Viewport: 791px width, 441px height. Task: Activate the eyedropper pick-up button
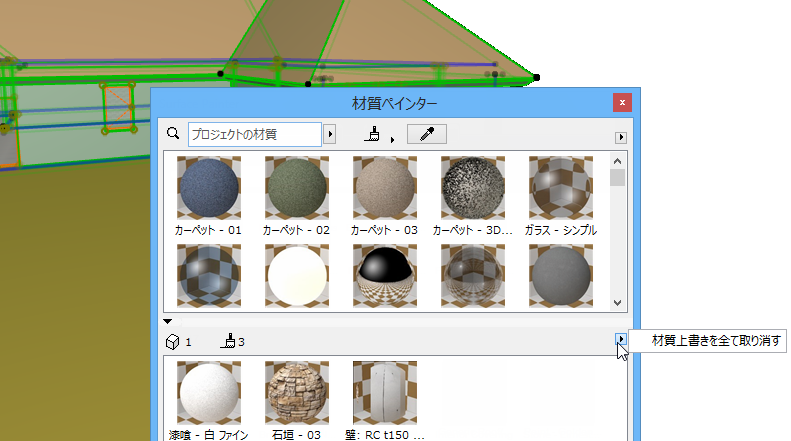(427, 134)
